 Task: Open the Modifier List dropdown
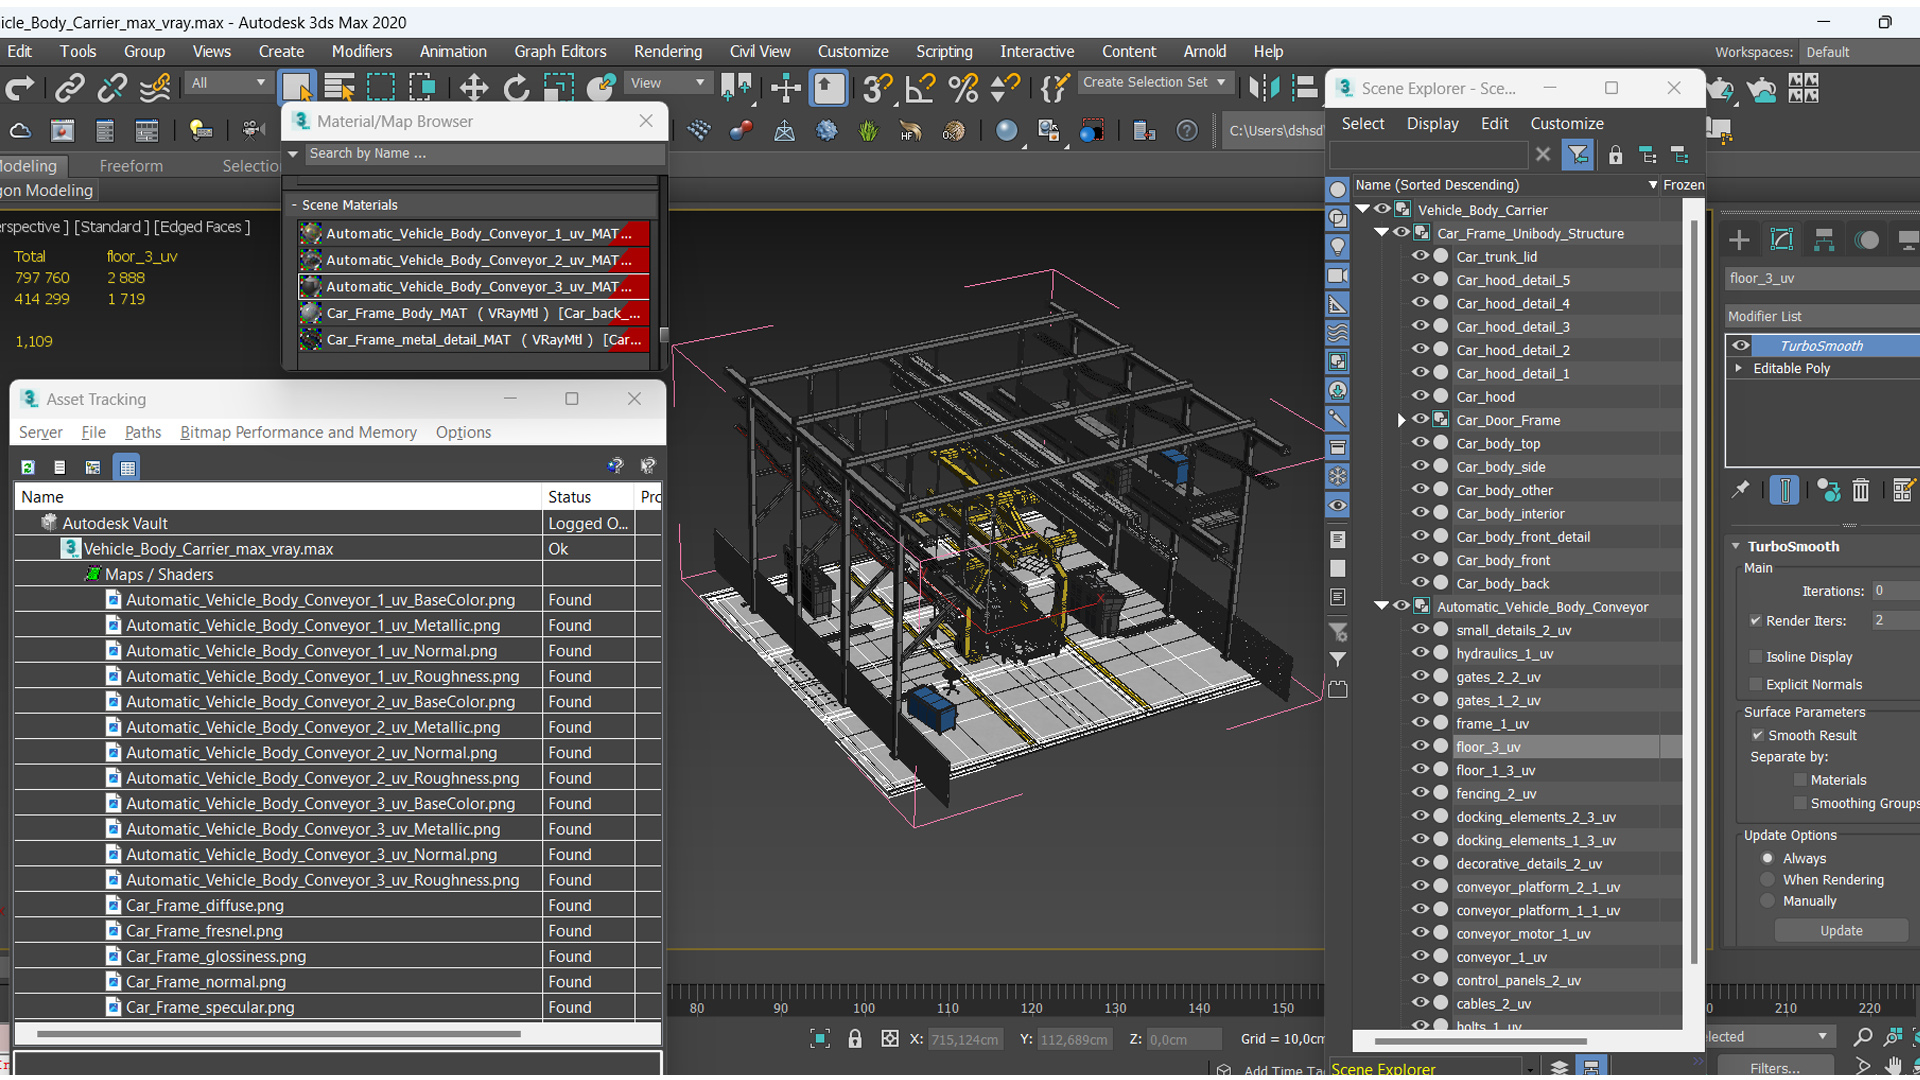point(1822,316)
